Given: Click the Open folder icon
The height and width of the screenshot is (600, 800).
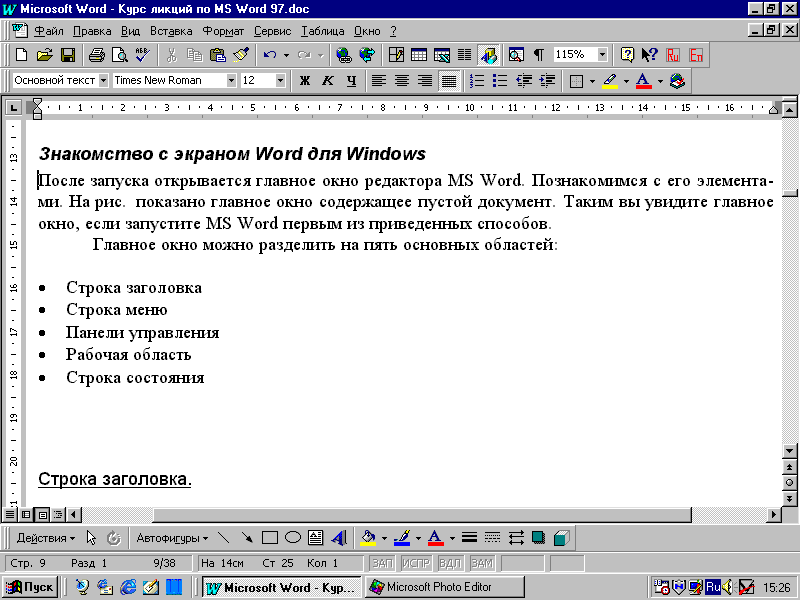Looking at the screenshot, I should point(45,55).
